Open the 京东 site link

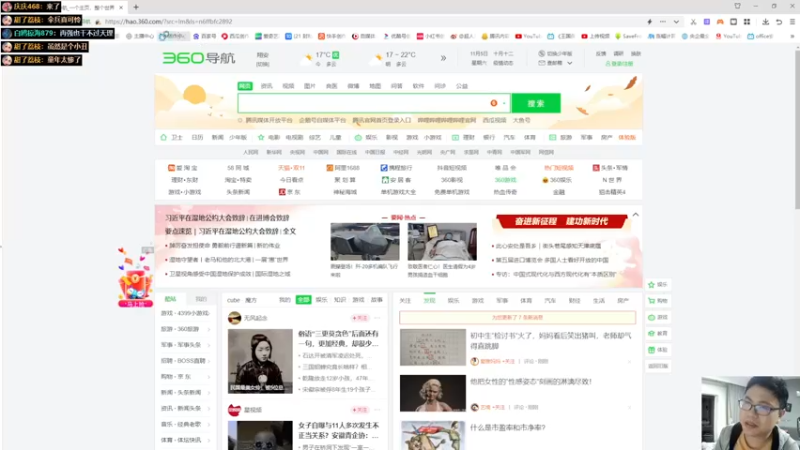tap(289, 192)
